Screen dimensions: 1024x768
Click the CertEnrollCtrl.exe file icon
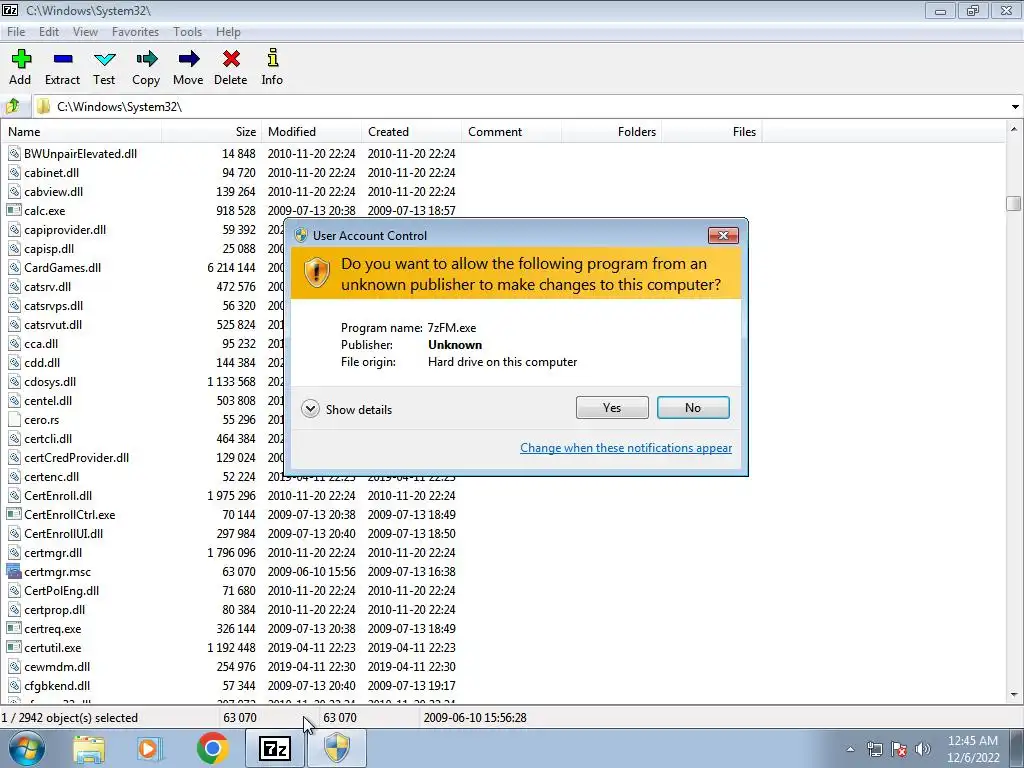tap(14, 514)
